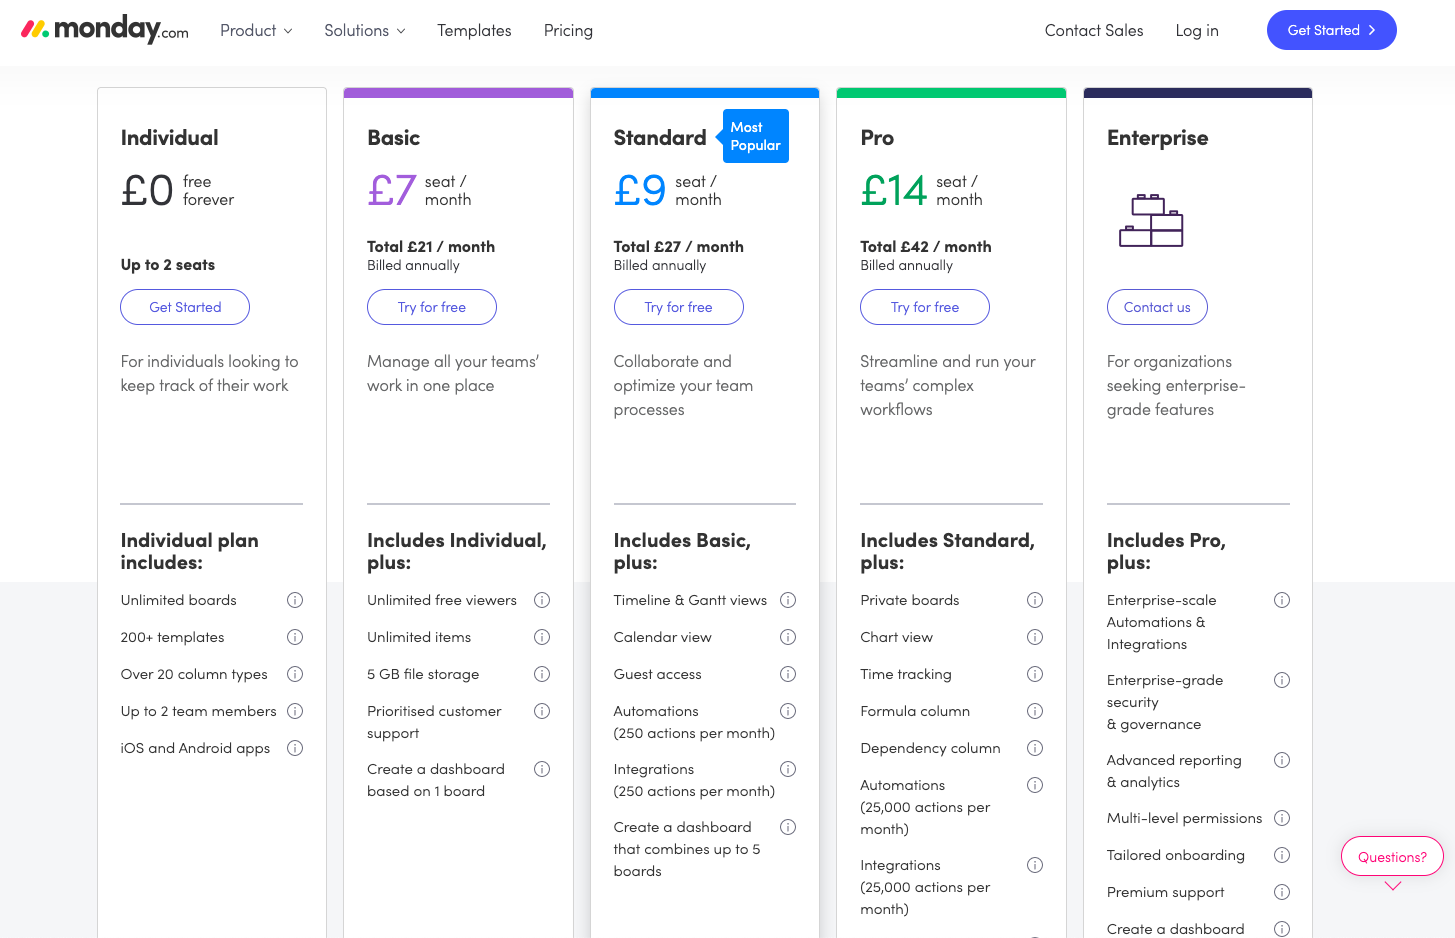Show info for Unlimited free viewers
The width and height of the screenshot is (1455, 938).
[542, 600]
